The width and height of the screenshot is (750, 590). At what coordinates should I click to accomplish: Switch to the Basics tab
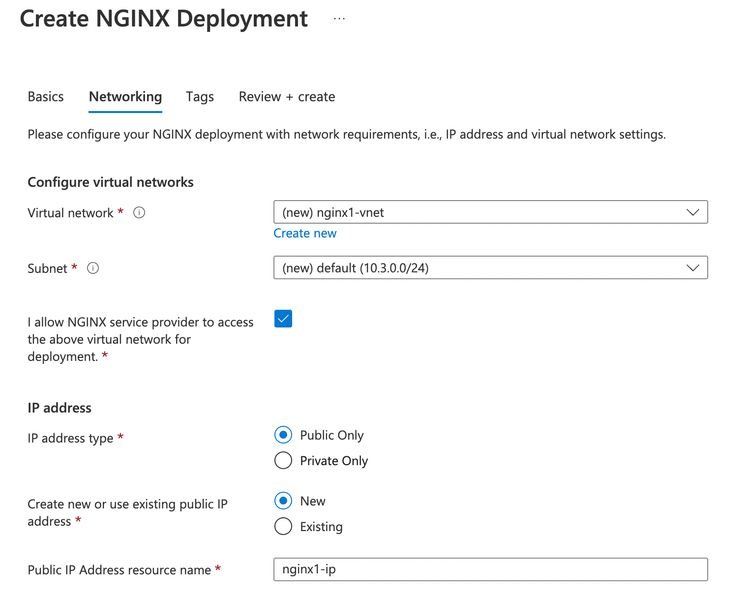click(45, 97)
